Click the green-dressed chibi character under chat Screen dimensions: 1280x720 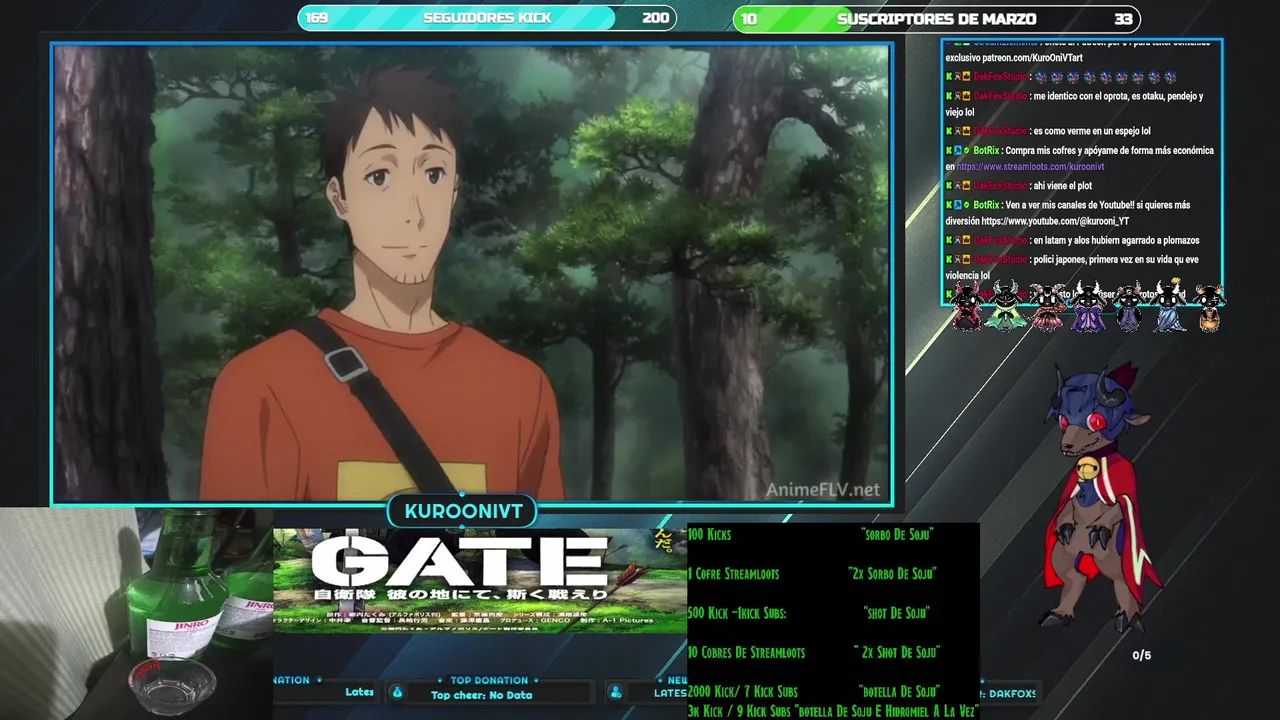pyautogui.click(x=1004, y=307)
